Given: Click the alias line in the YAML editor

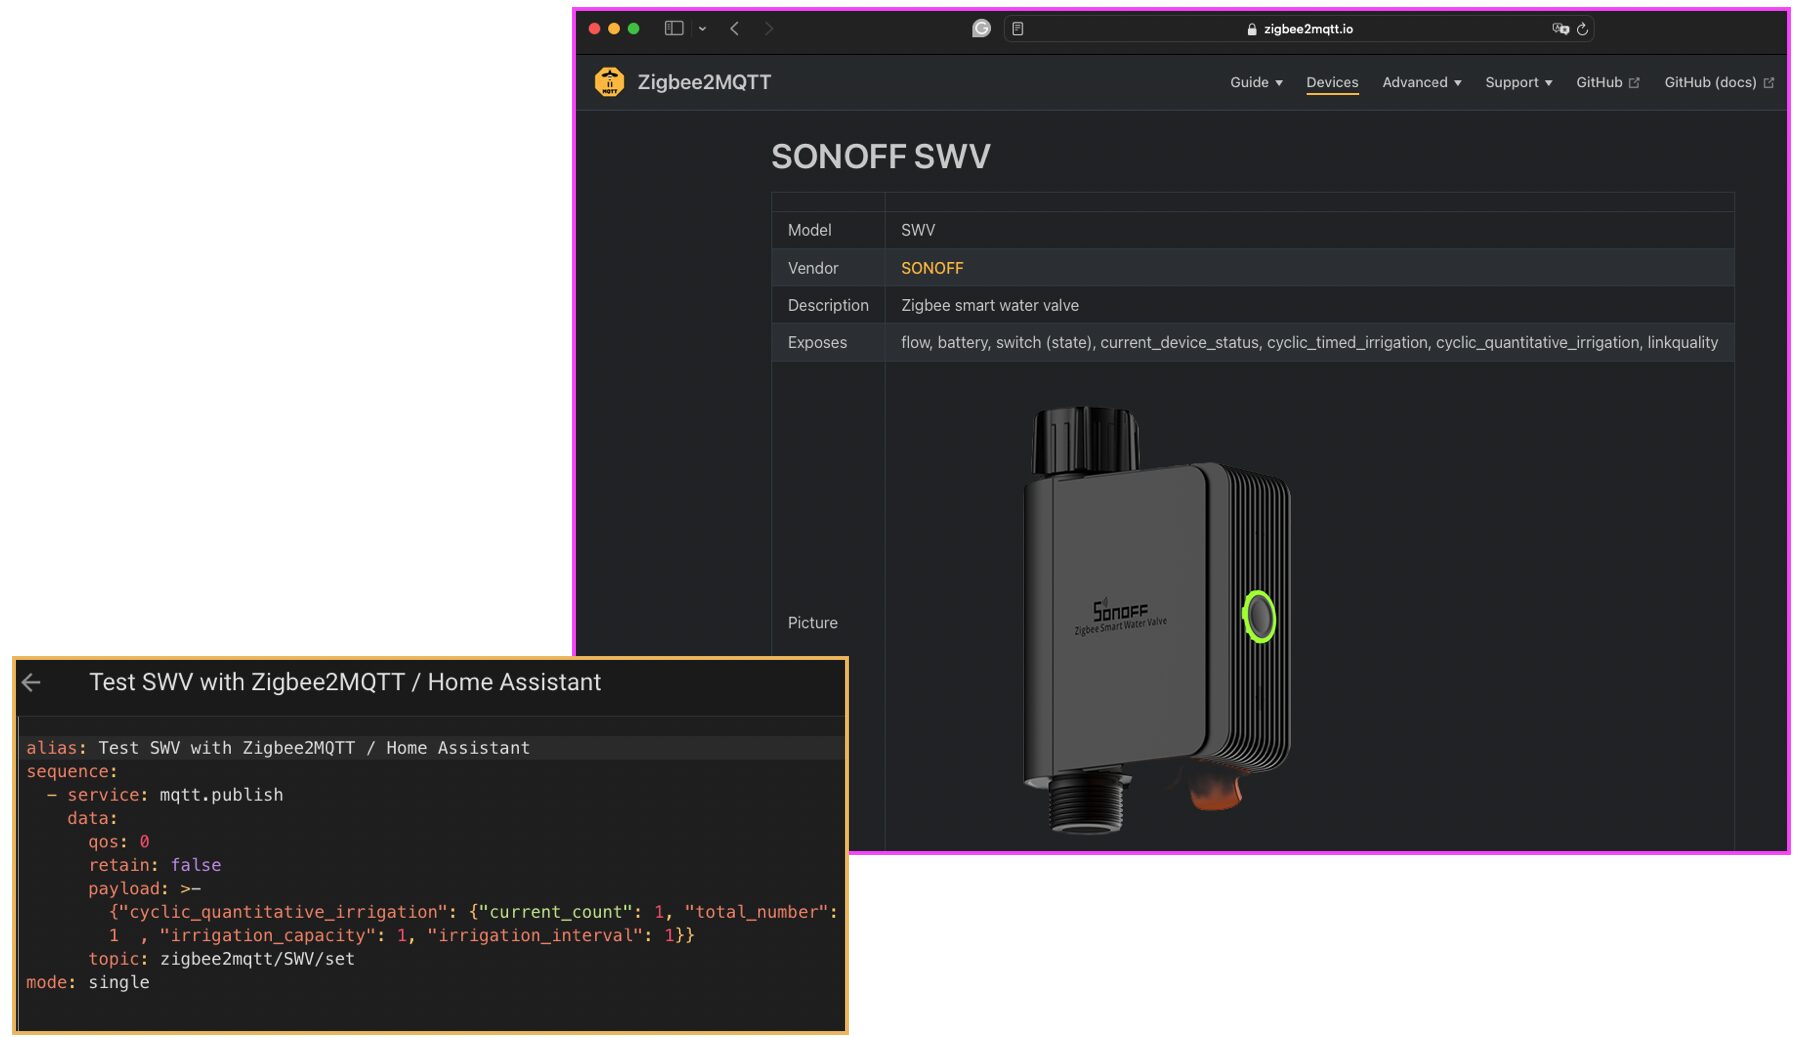Looking at the screenshot, I should [278, 748].
